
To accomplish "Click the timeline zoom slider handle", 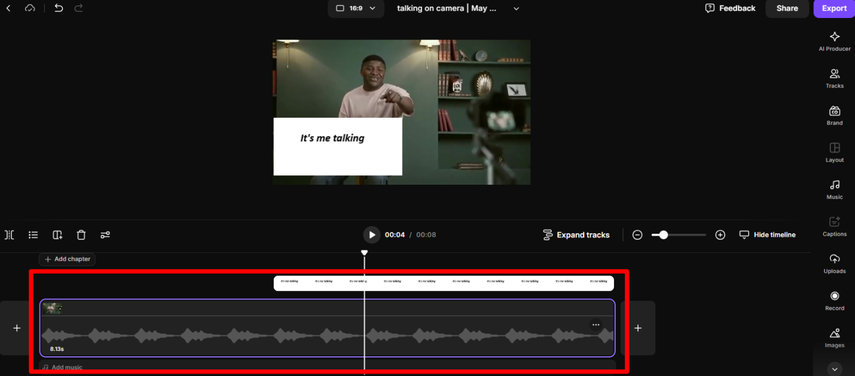I will coord(663,235).
